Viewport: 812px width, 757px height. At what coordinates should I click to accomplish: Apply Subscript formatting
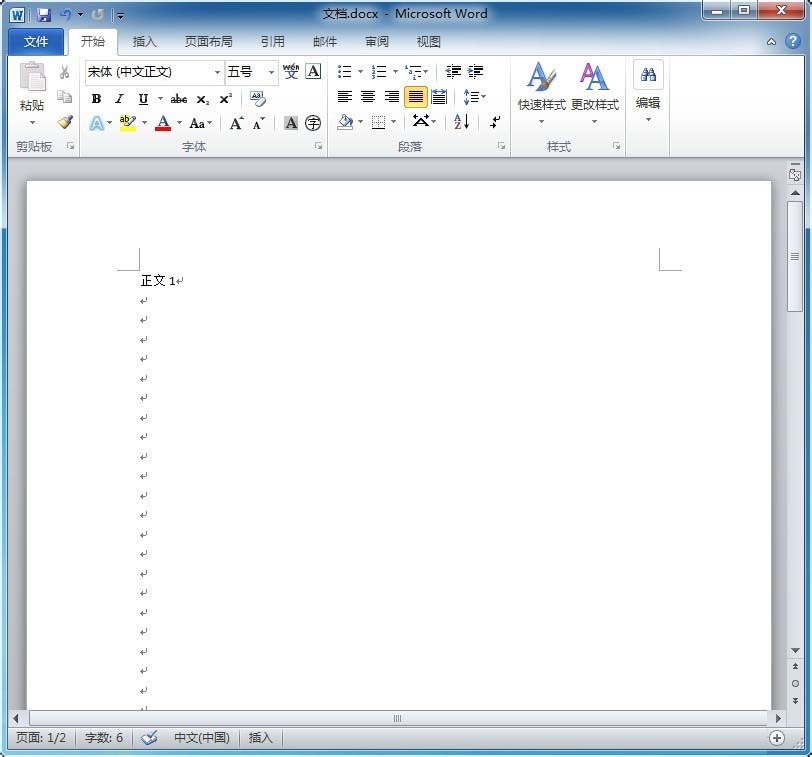[202, 99]
